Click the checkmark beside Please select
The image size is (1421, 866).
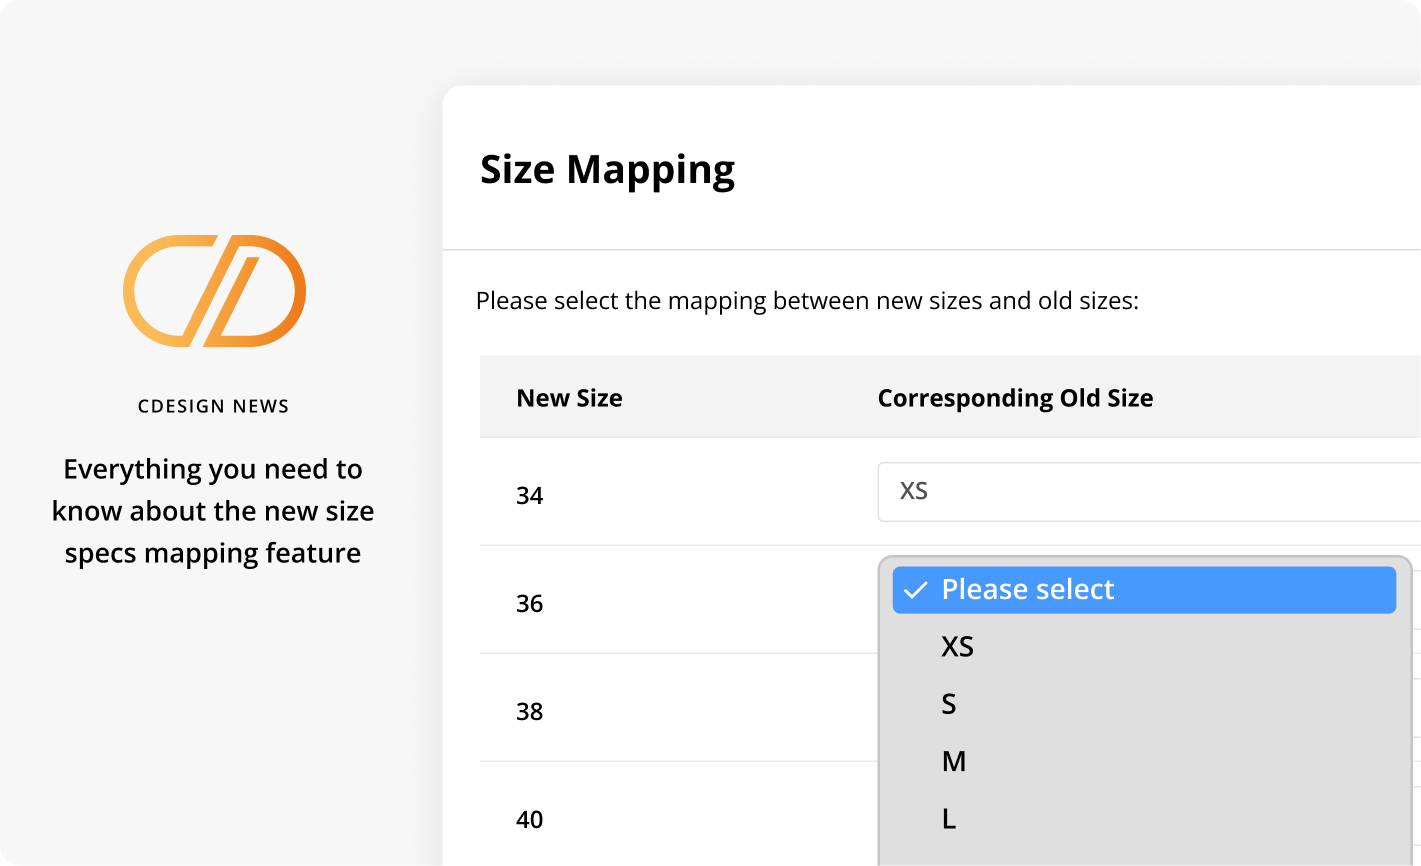tap(914, 590)
